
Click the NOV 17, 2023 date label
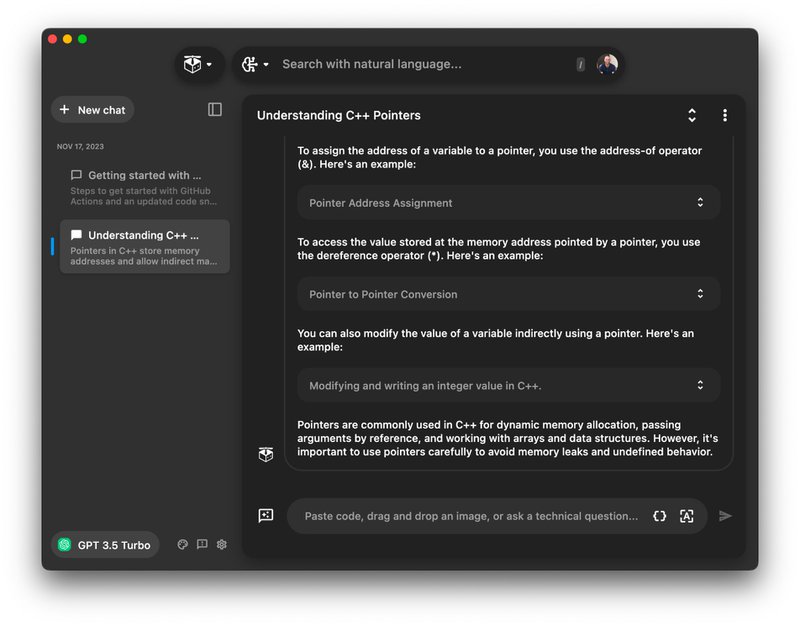tap(80, 146)
